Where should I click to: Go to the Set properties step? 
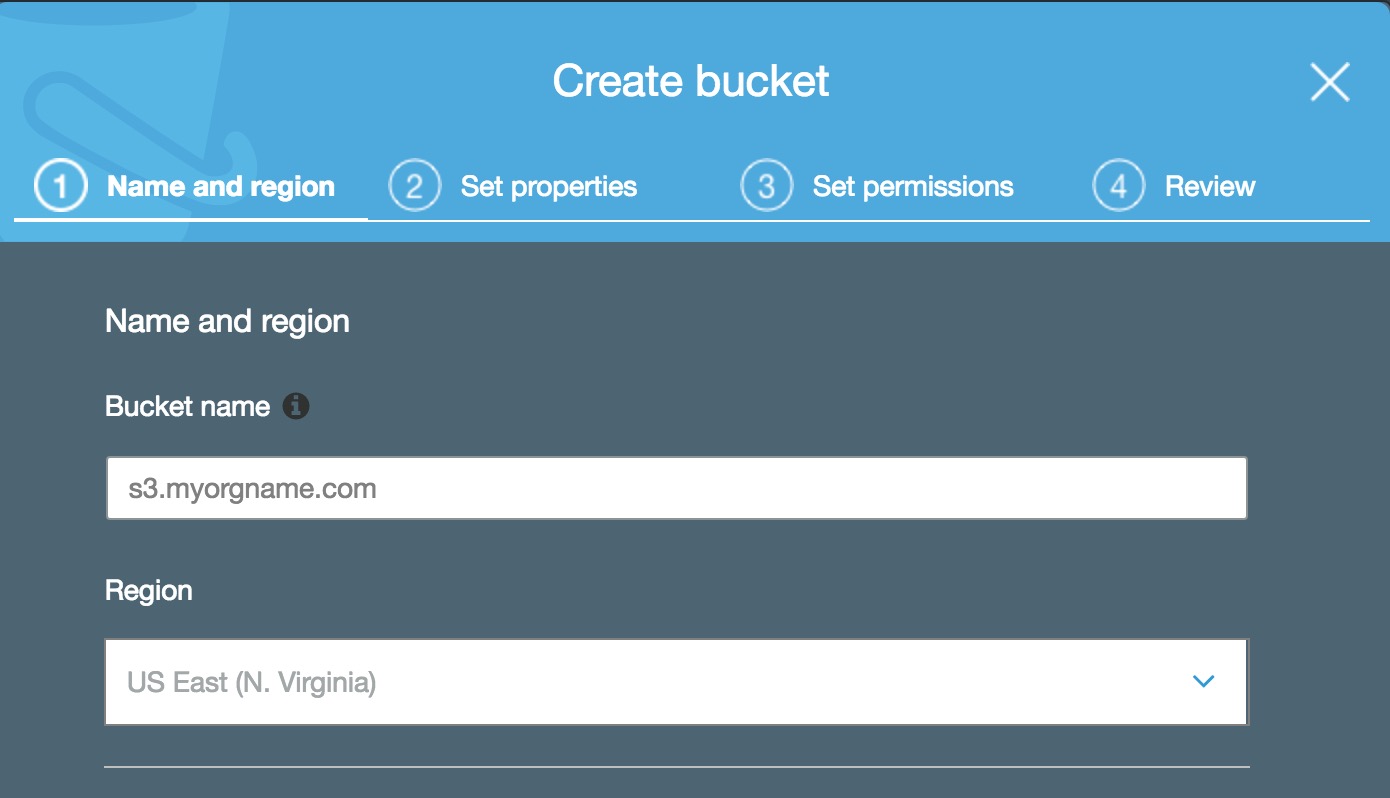pos(549,187)
